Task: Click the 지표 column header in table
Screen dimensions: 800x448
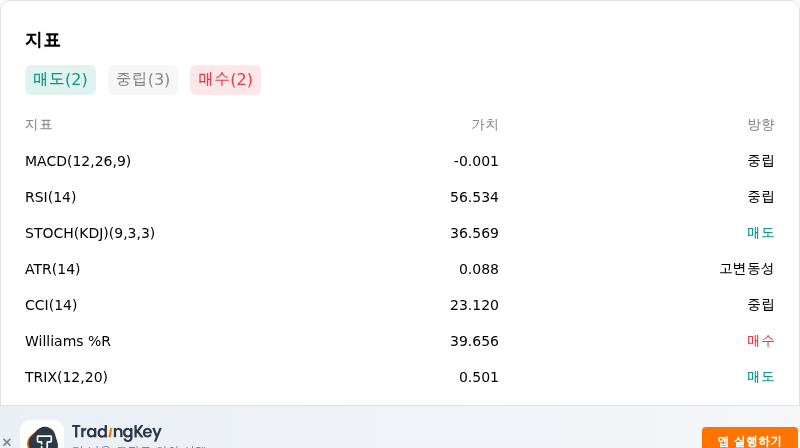Action: pyautogui.click(x=39, y=125)
